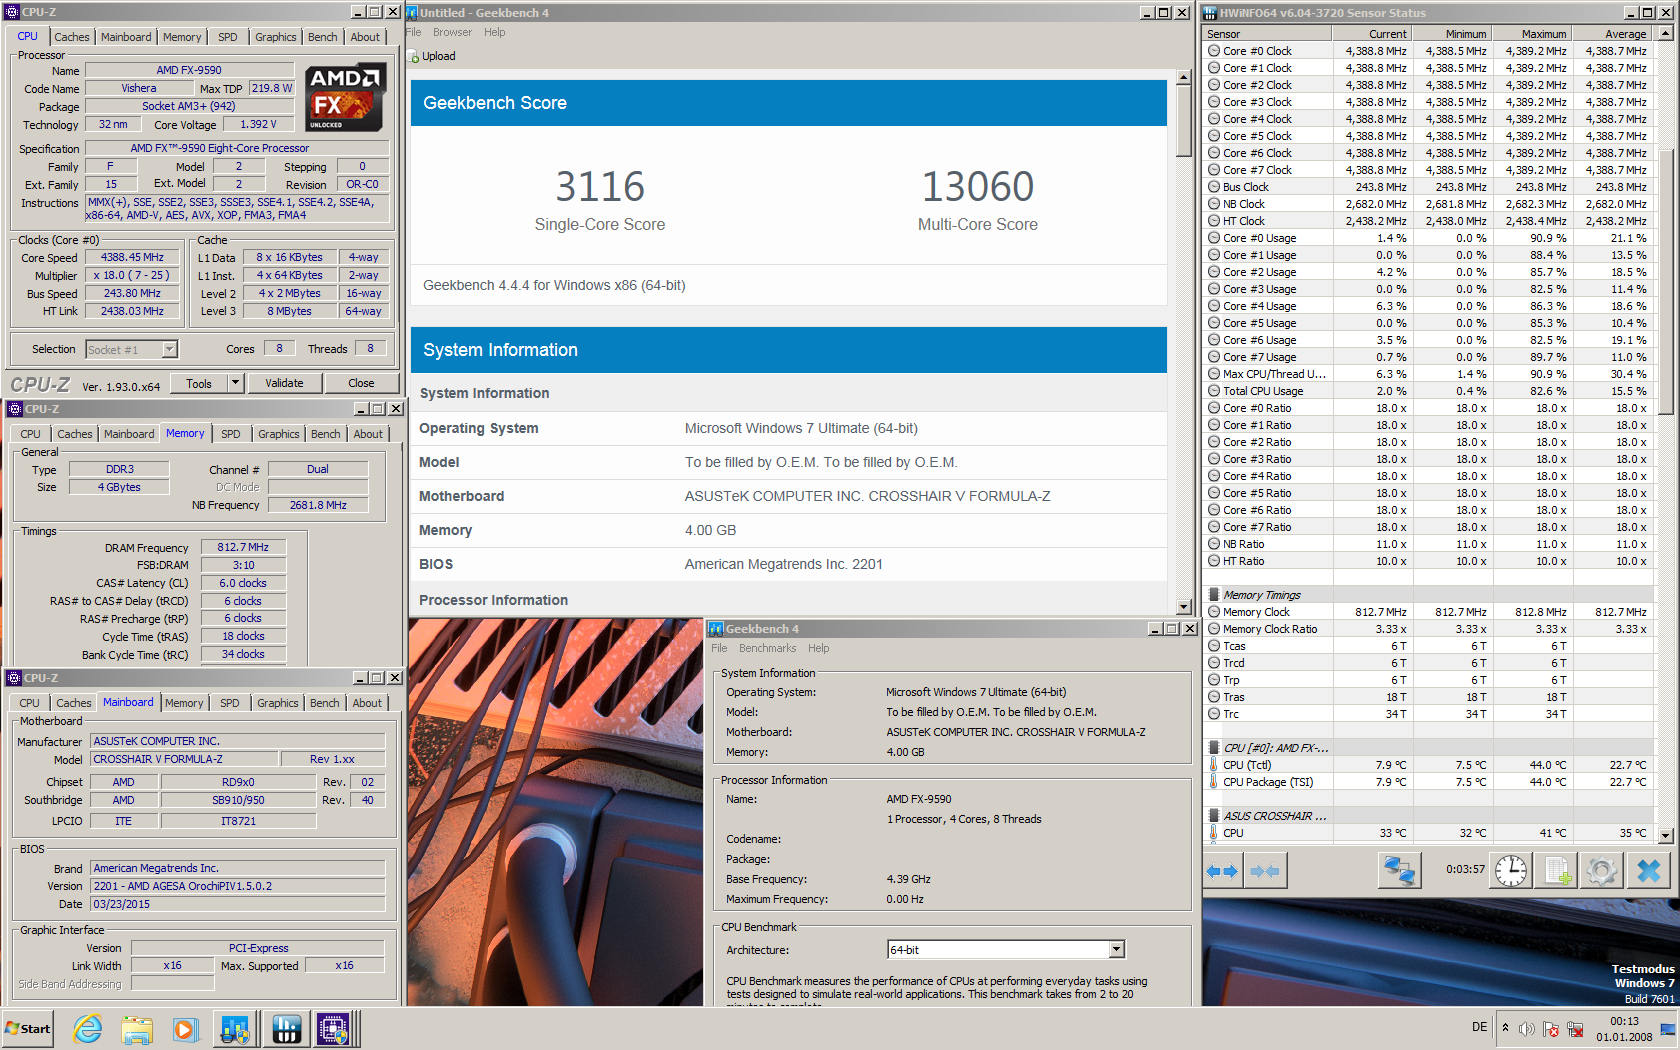Click the Validate button in CPU-Z
The image size is (1680, 1050).
click(x=284, y=383)
